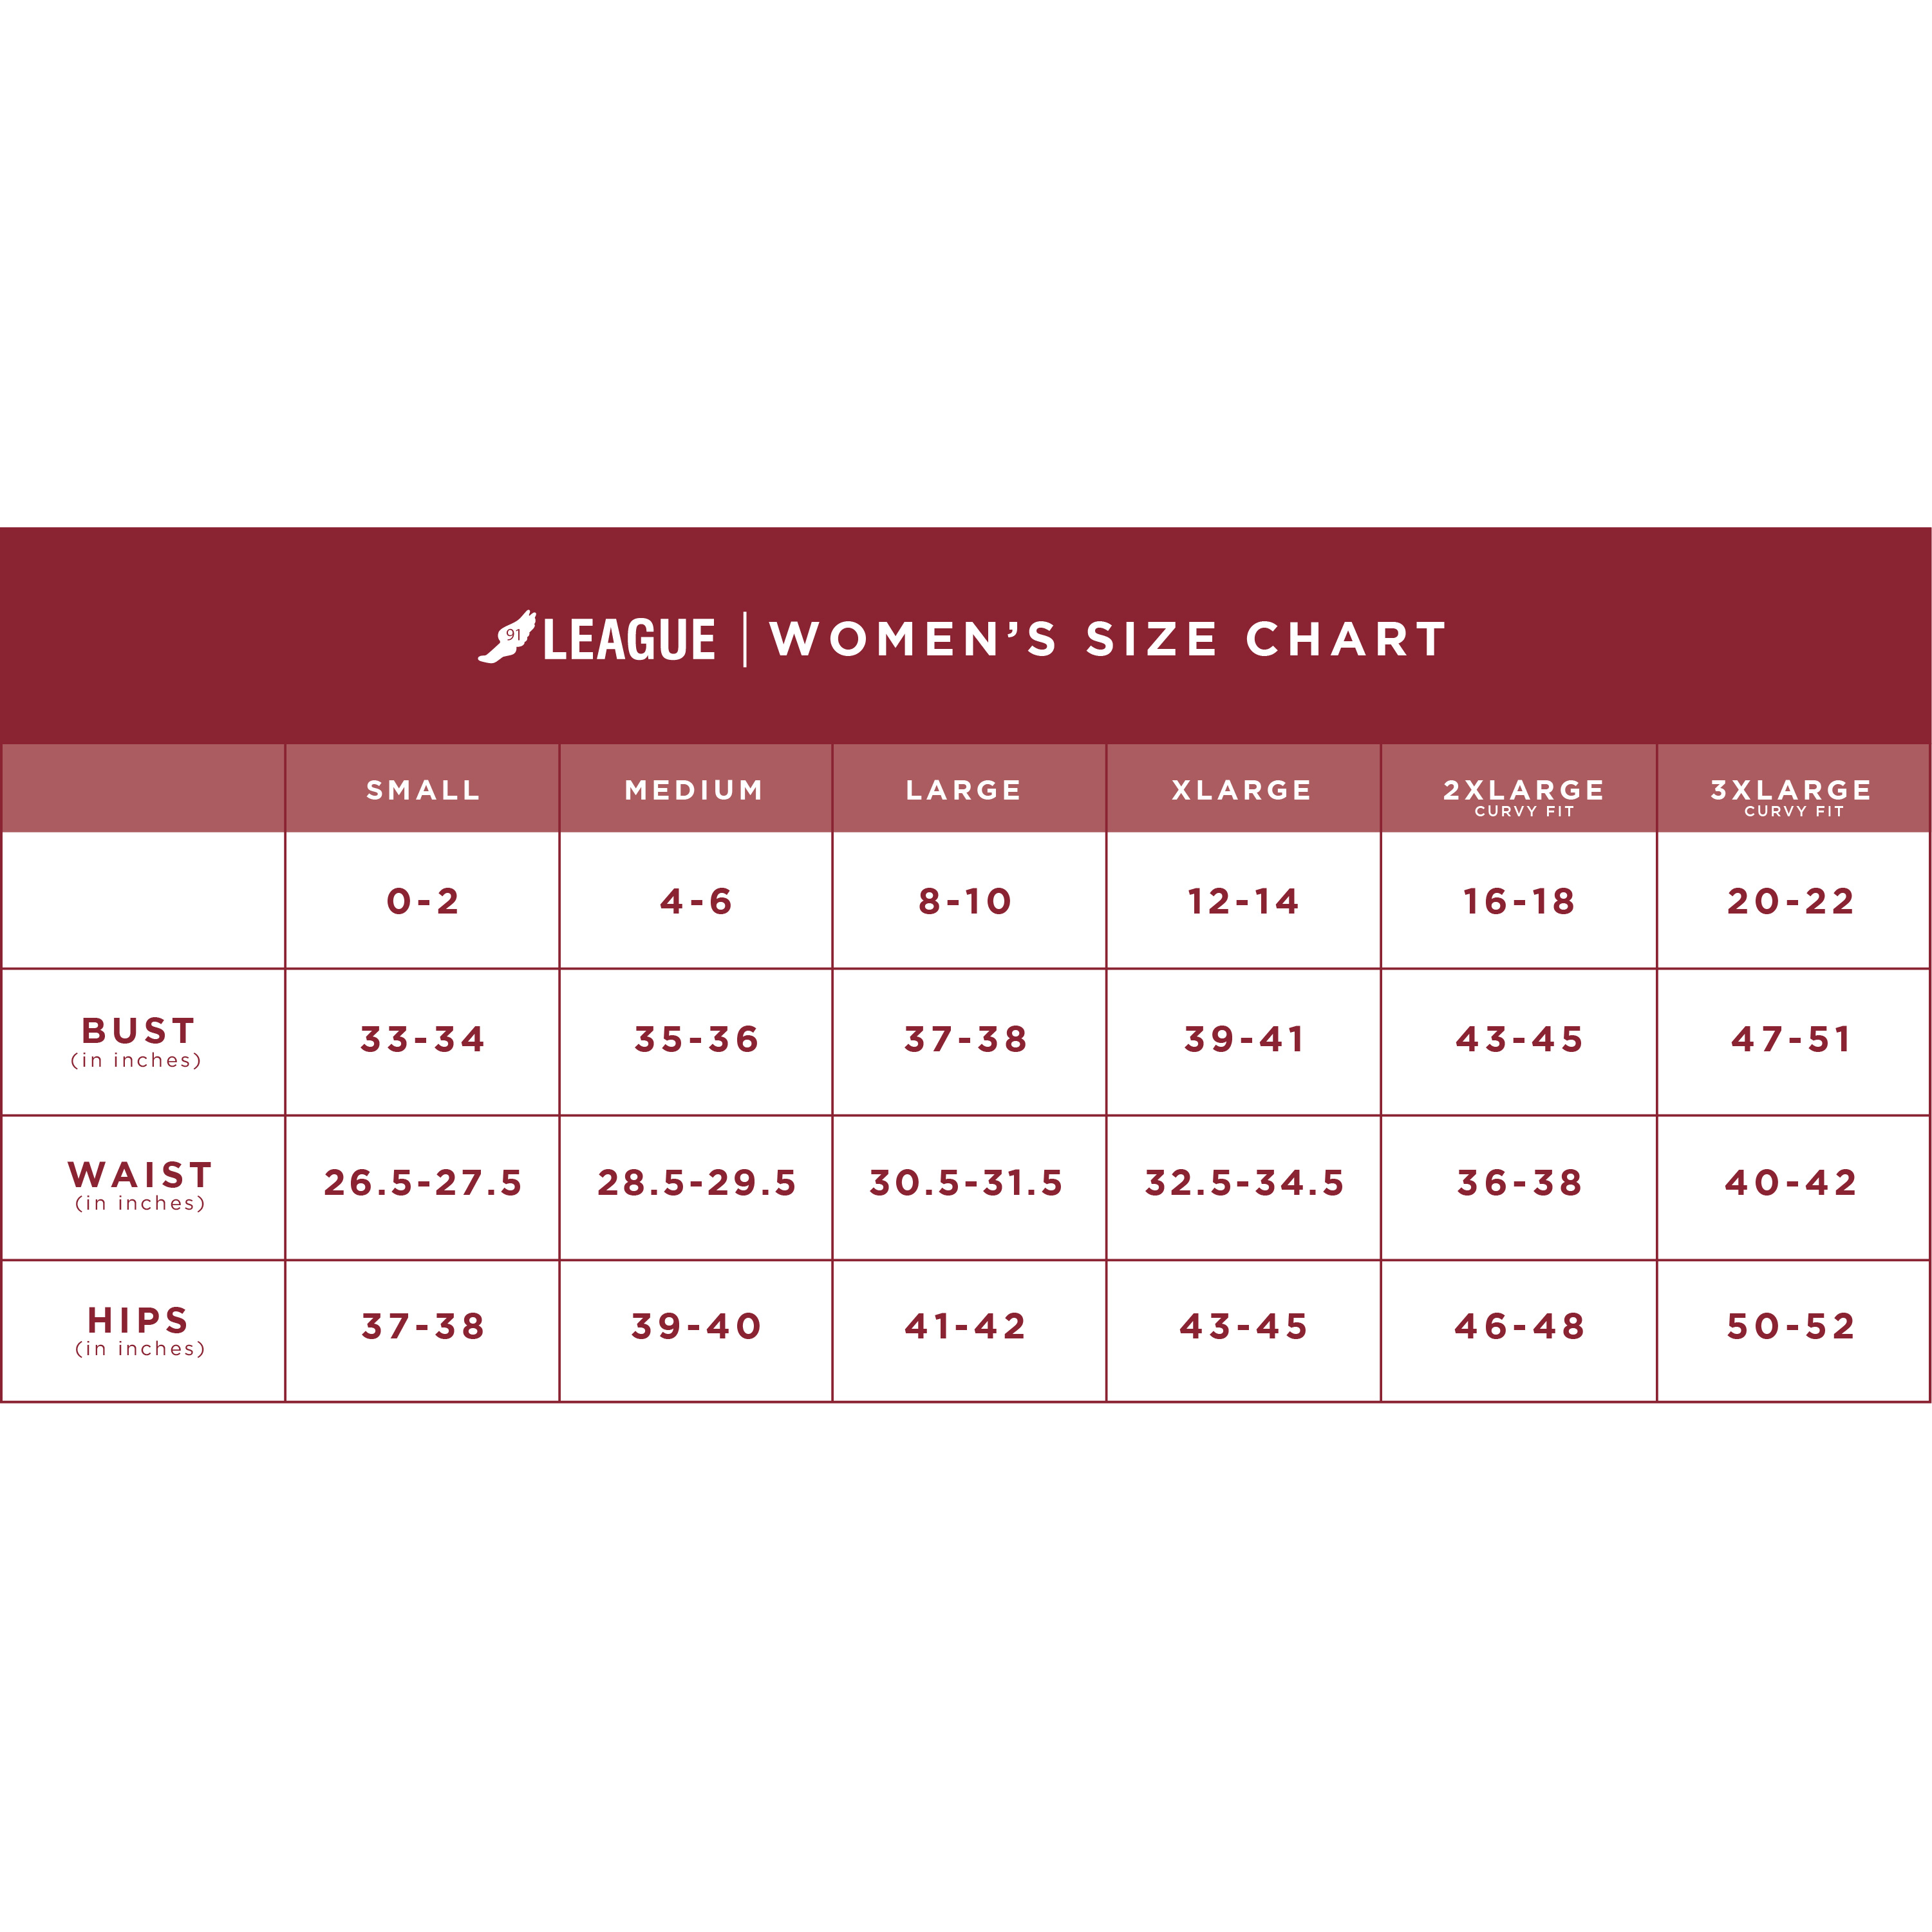Select the WAIST row label
The width and height of the screenshot is (1932, 1932).
pyautogui.click(x=140, y=1186)
